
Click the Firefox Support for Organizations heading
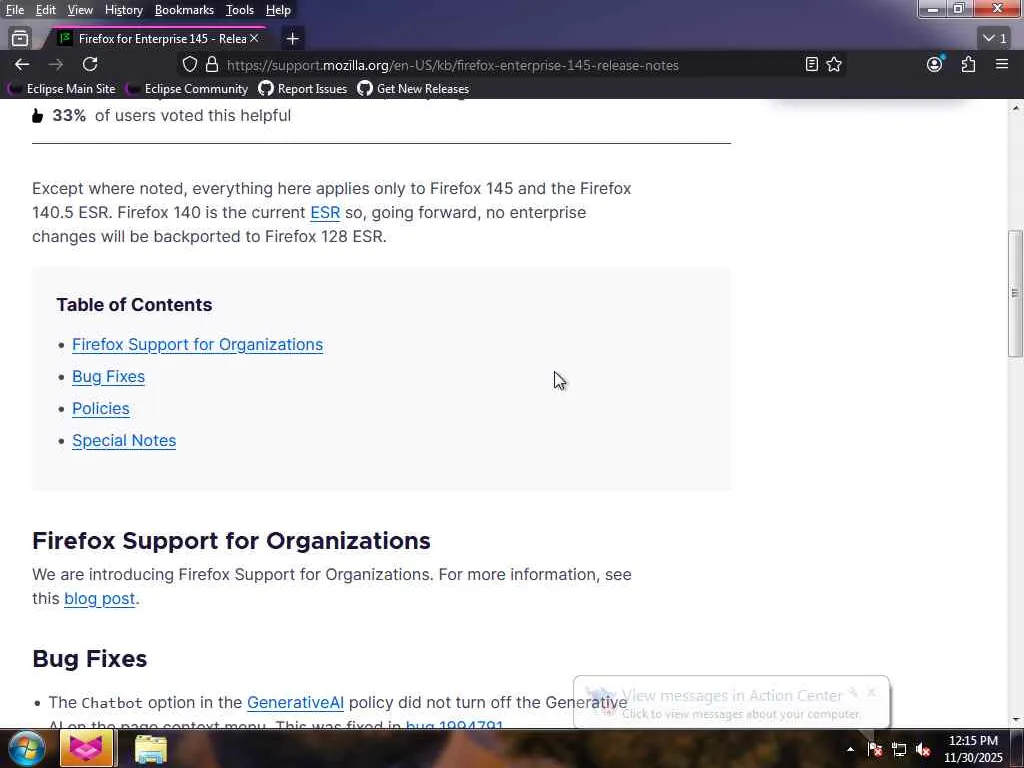coord(231,541)
